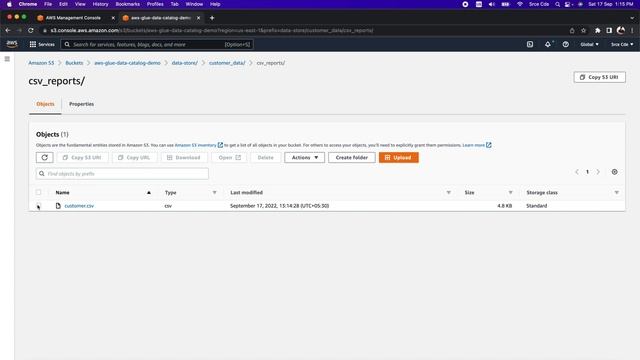
Task: Open the Srce Cde account dropdown
Action: coord(622,44)
